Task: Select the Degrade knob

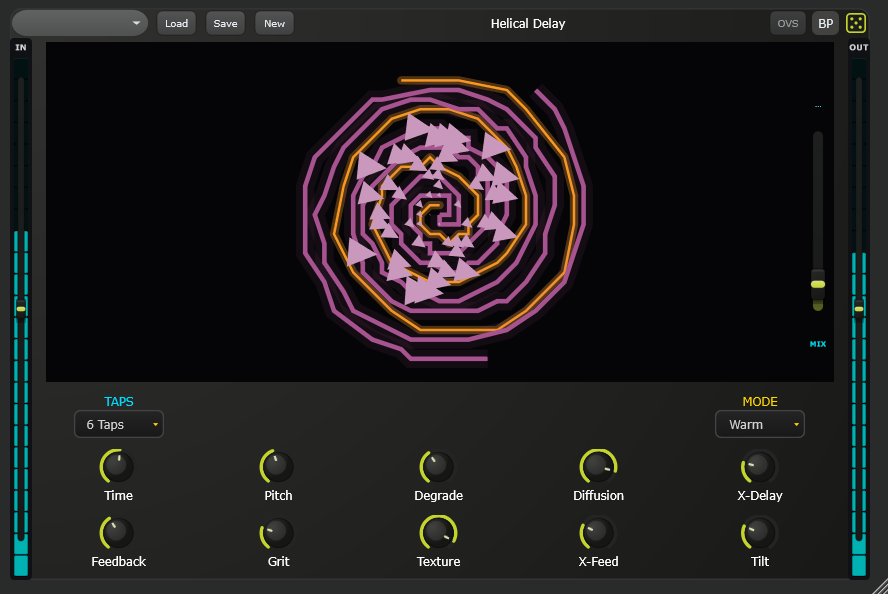Action: point(438,467)
